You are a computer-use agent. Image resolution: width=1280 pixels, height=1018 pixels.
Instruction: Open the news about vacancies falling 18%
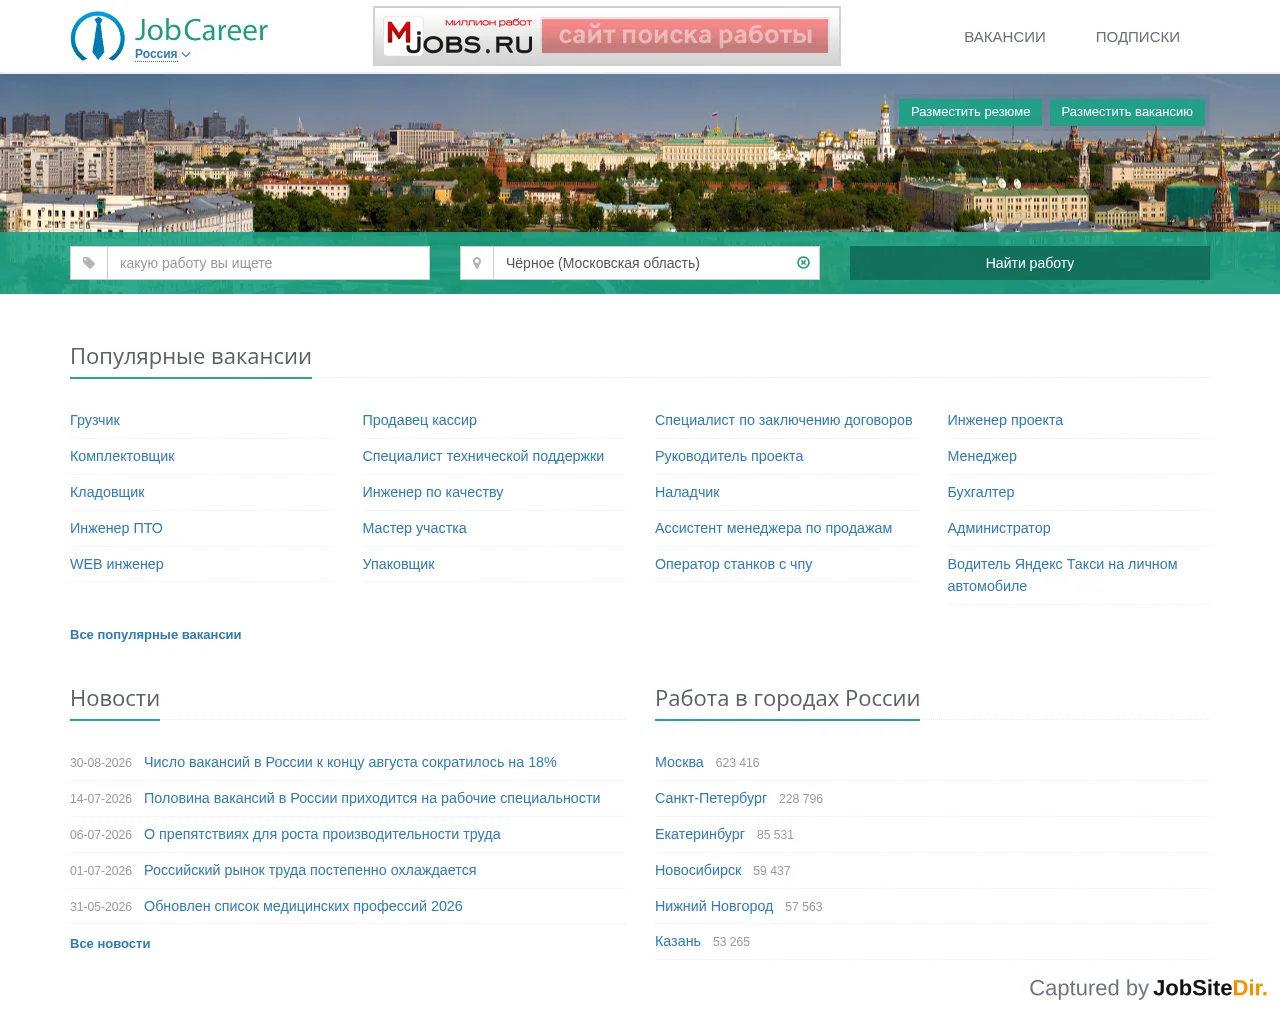point(350,762)
